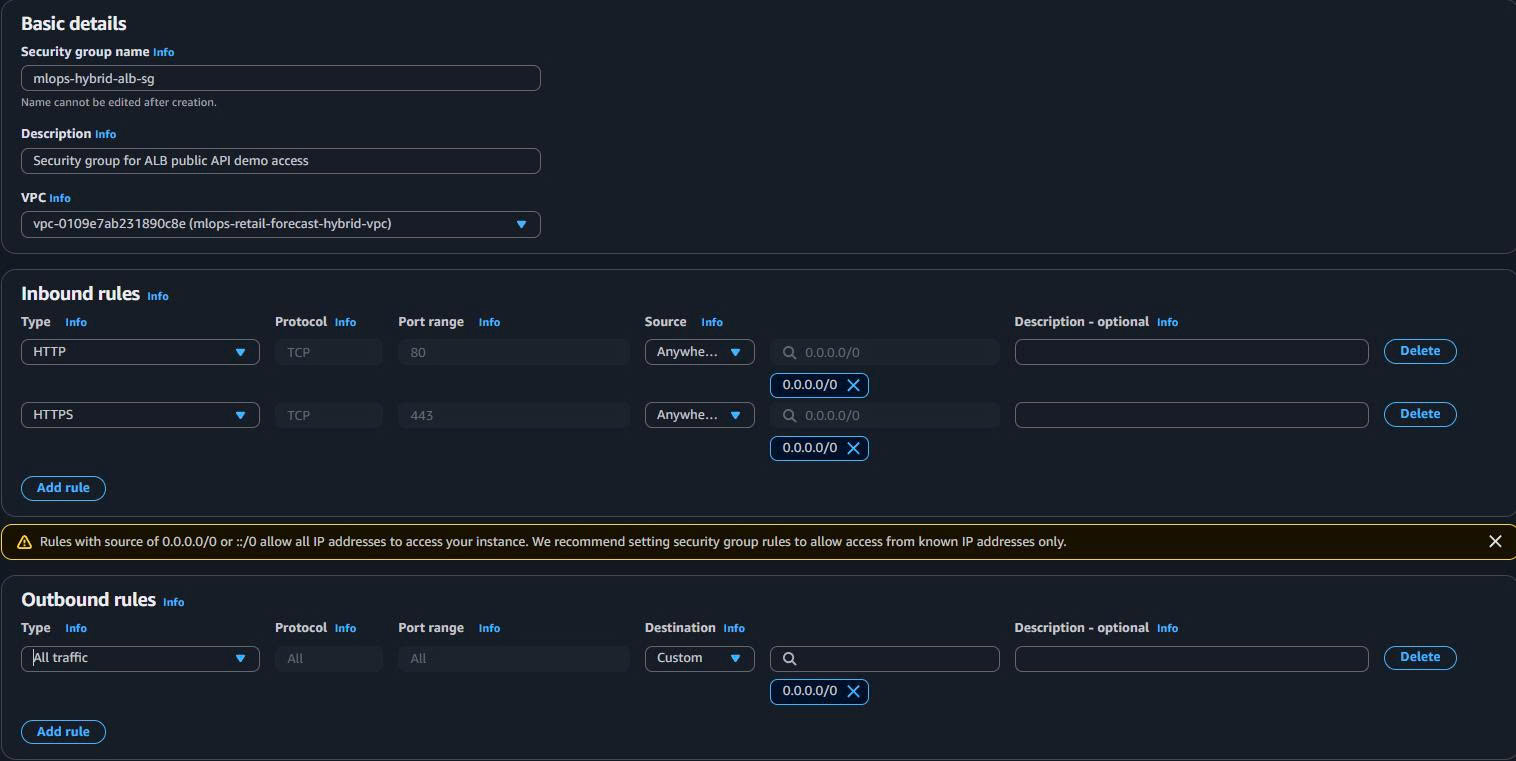Image resolution: width=1516 pixels, height=761 pixels.
Task: Remove 0.0.0.0/0 chip from HTTP rule
Action: click(x=853, y=385)
